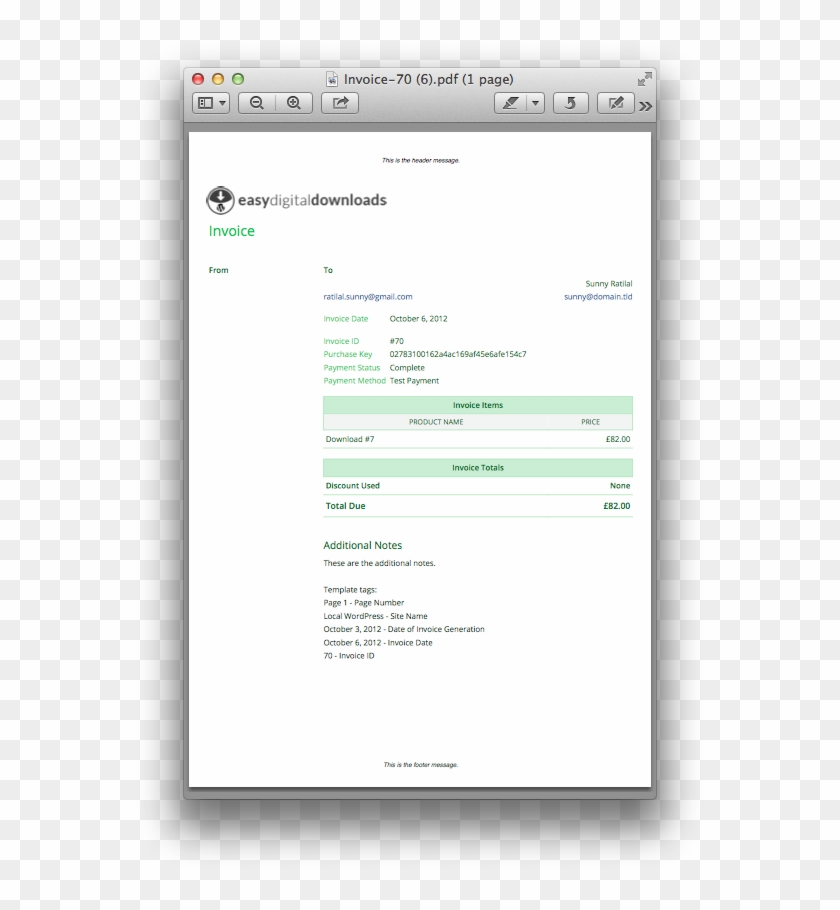Expand the toolbar overflow chevrons
The width and height of the screenshot is (840, 910).
pyautogui.click(x=646, y=105)
